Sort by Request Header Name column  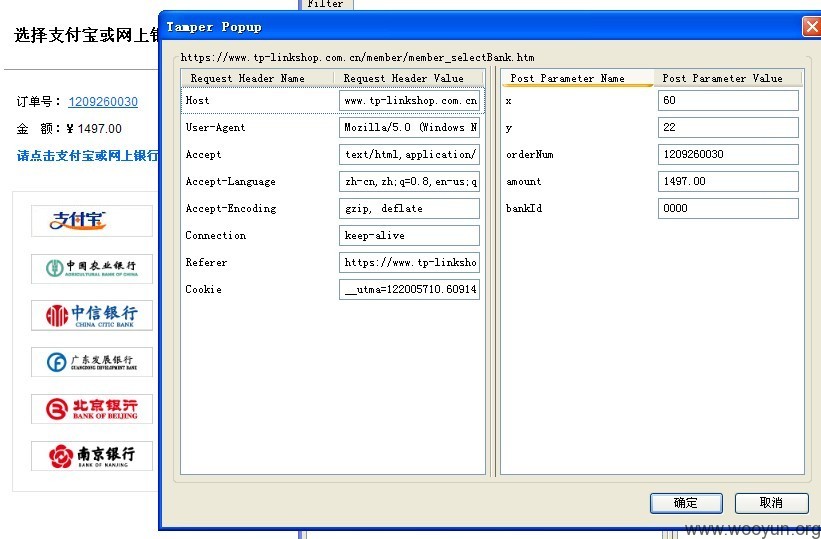tap(257, 78)
